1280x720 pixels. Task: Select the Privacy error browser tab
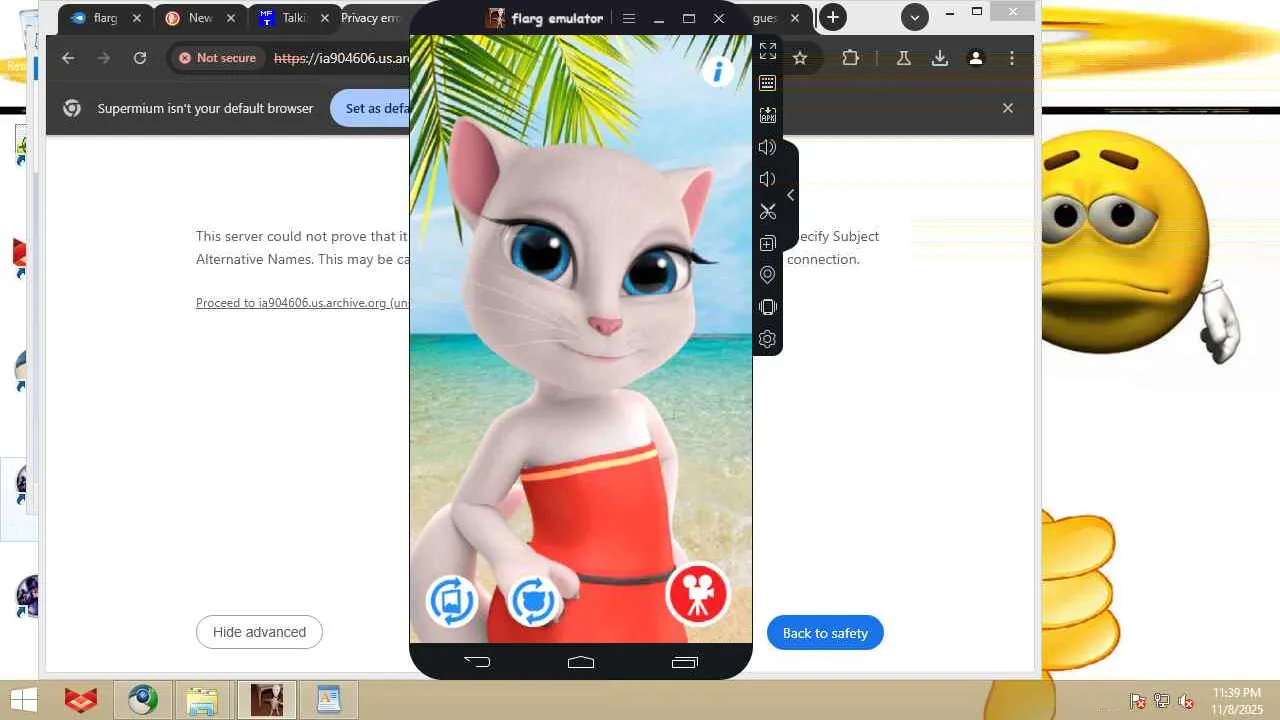(x=370, y=18)
